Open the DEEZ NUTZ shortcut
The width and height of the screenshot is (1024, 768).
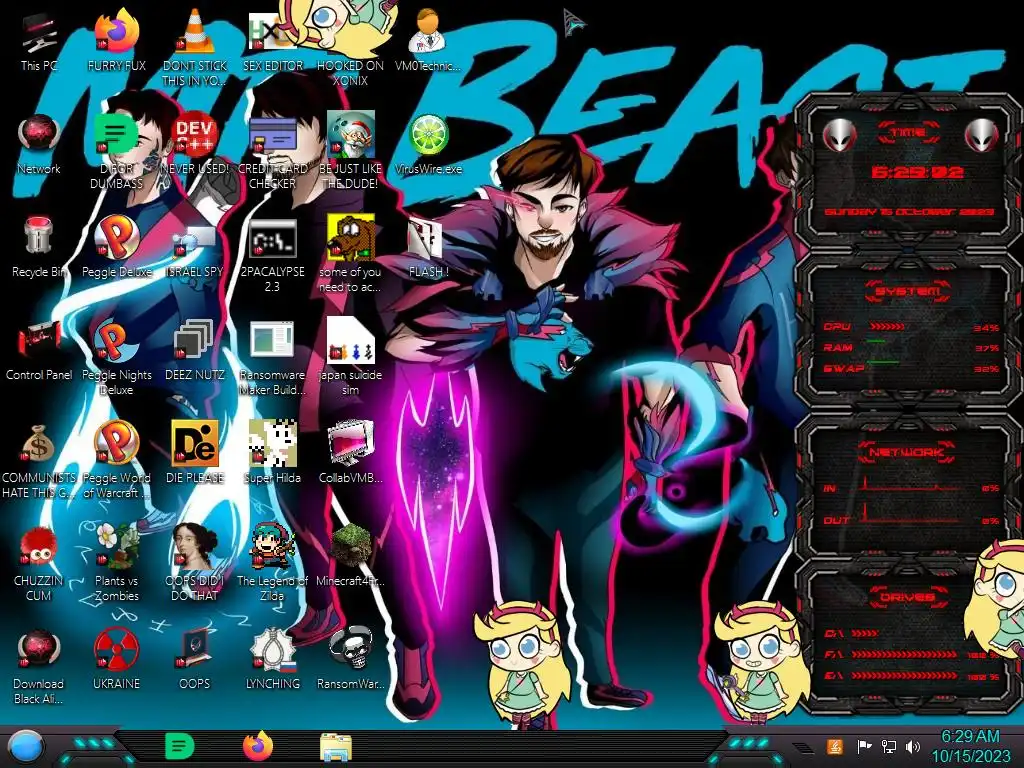[195, 350]
